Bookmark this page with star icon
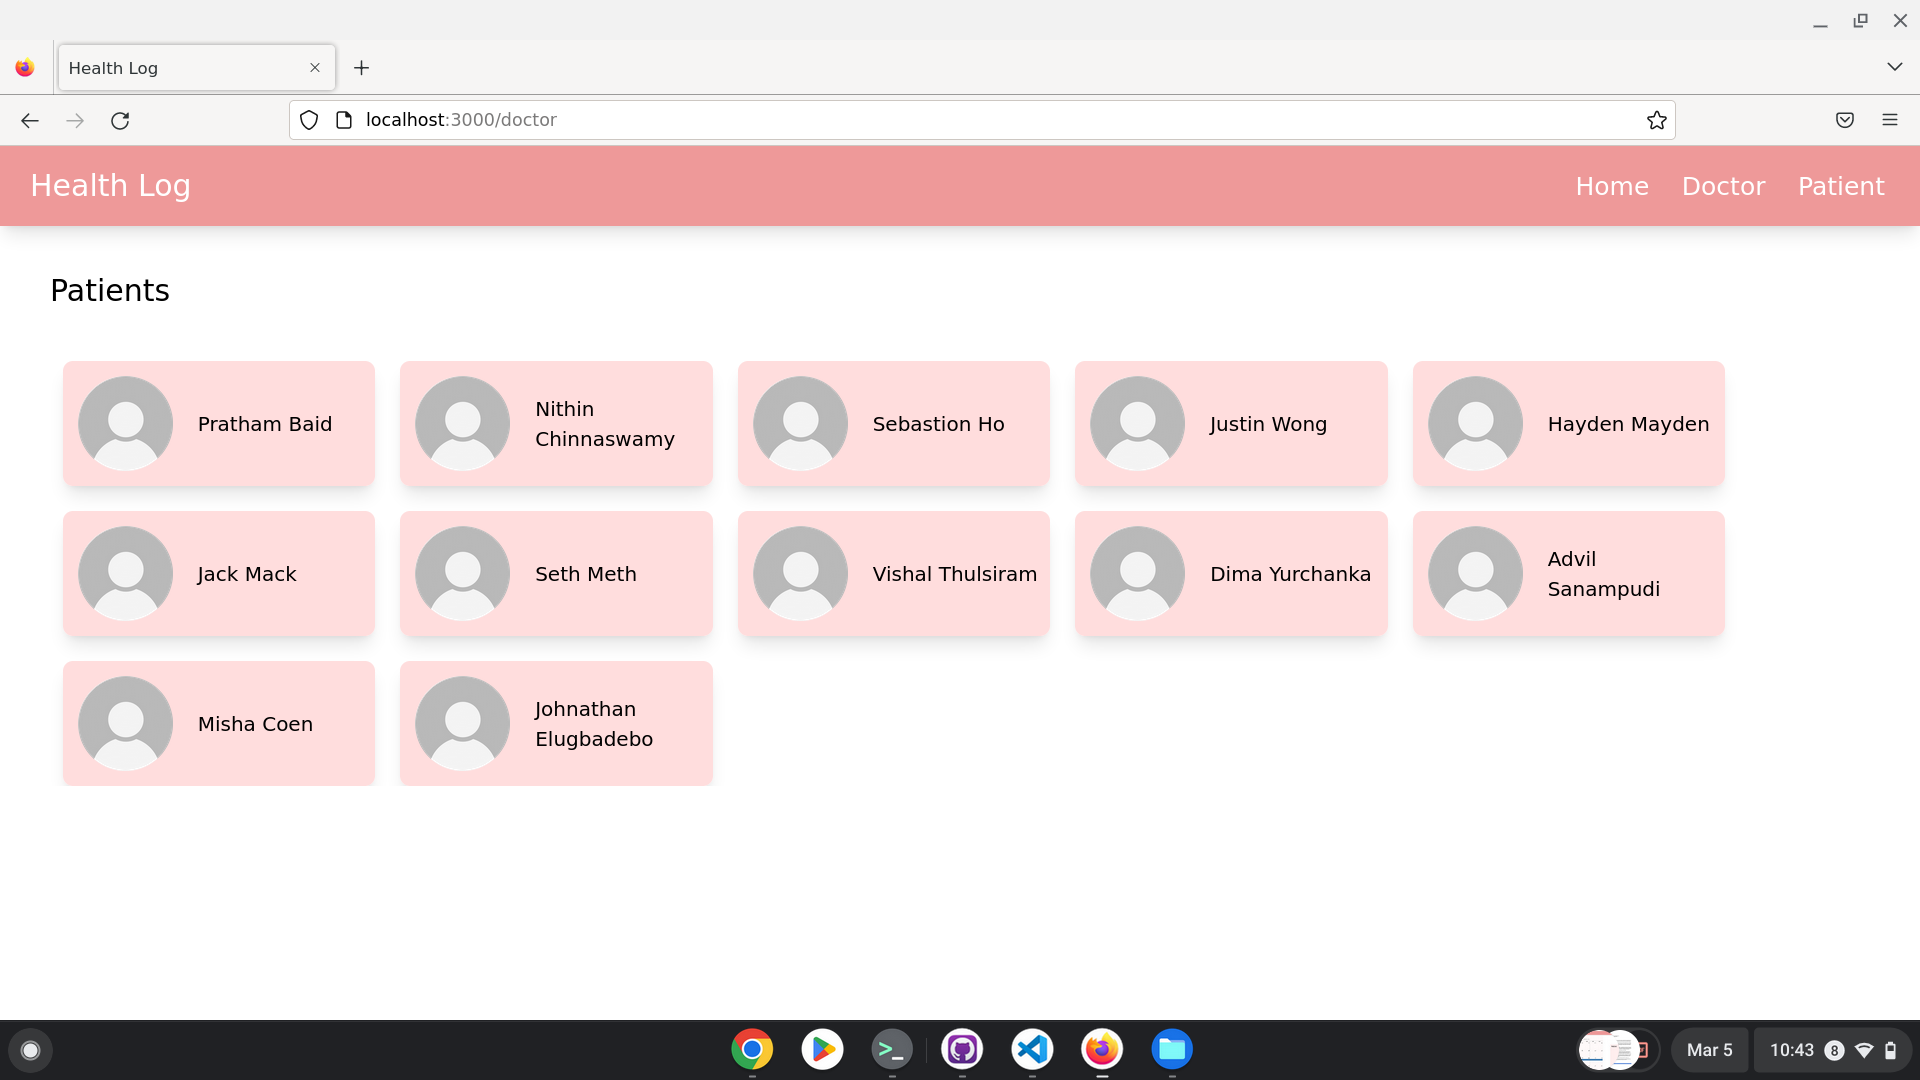 (x=1656, y=120)
